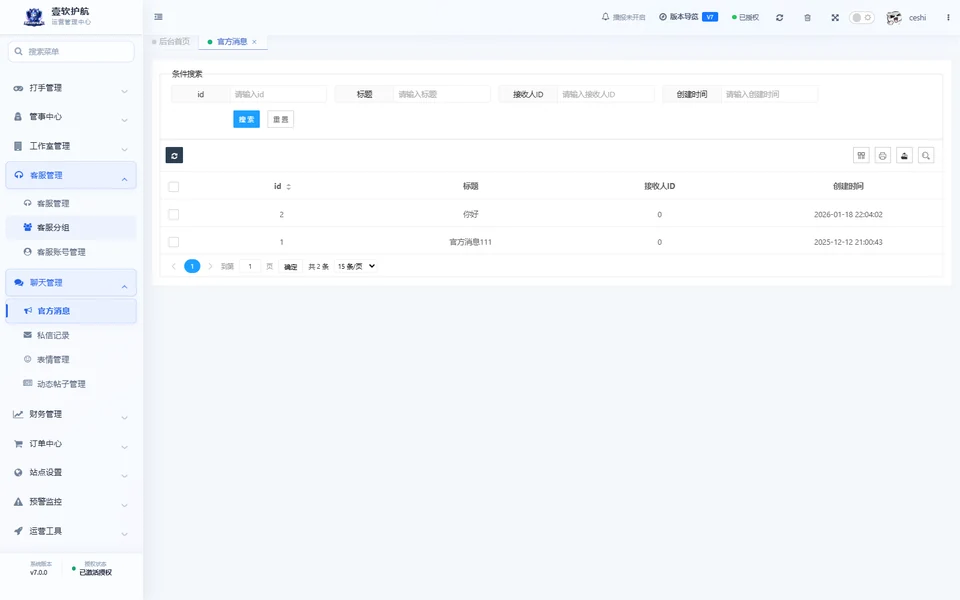Screen dimensions: 960x600
Task: Click the magnifier icon above the table
Action: click(x=926, y=156)
